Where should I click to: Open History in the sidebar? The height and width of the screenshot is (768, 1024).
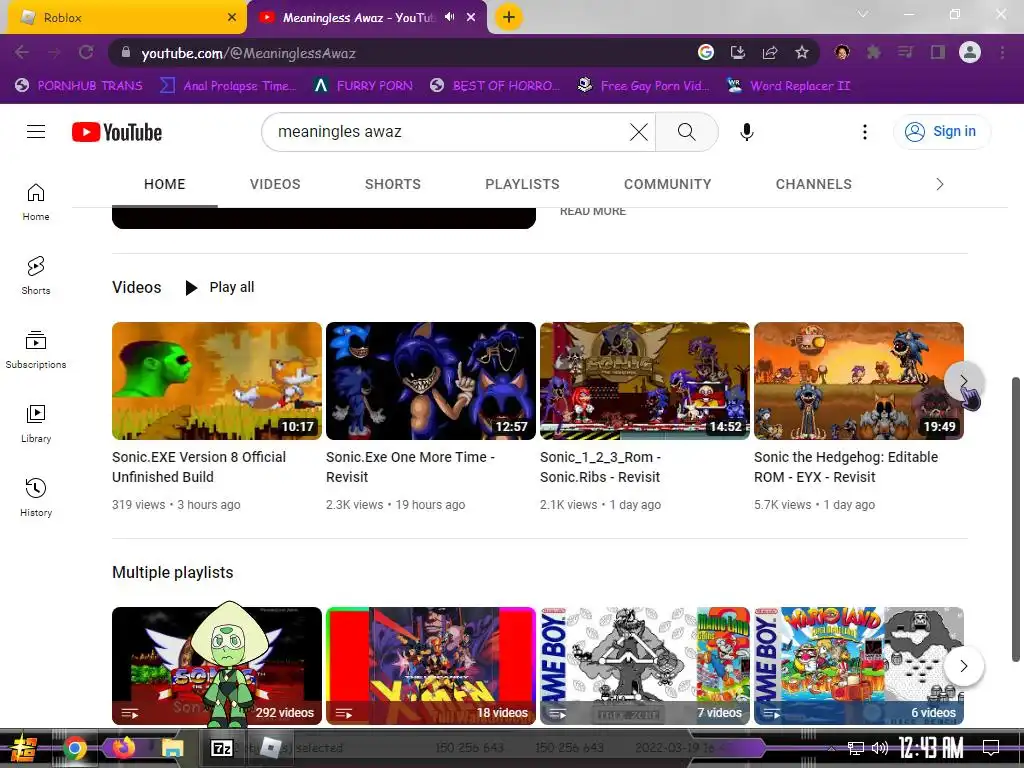click(x=36, y=498)
